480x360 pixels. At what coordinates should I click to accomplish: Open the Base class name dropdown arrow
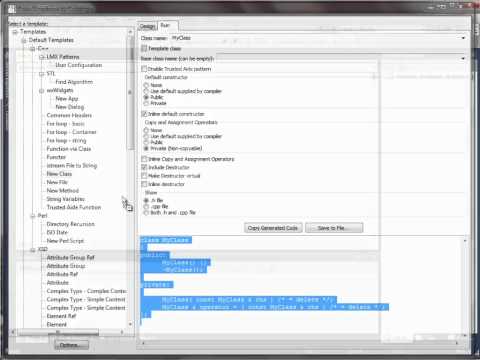click(463, 58)
